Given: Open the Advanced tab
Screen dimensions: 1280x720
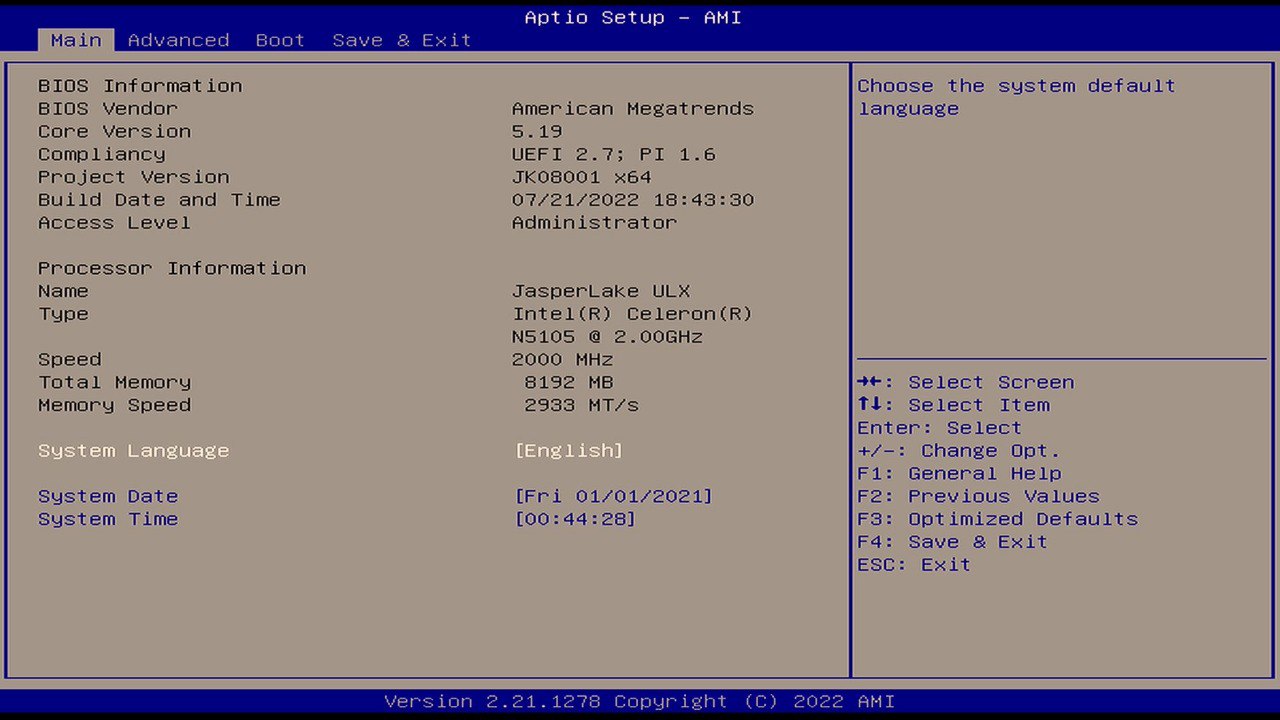Looking at the screenshot, I should (x=178, y=40).
